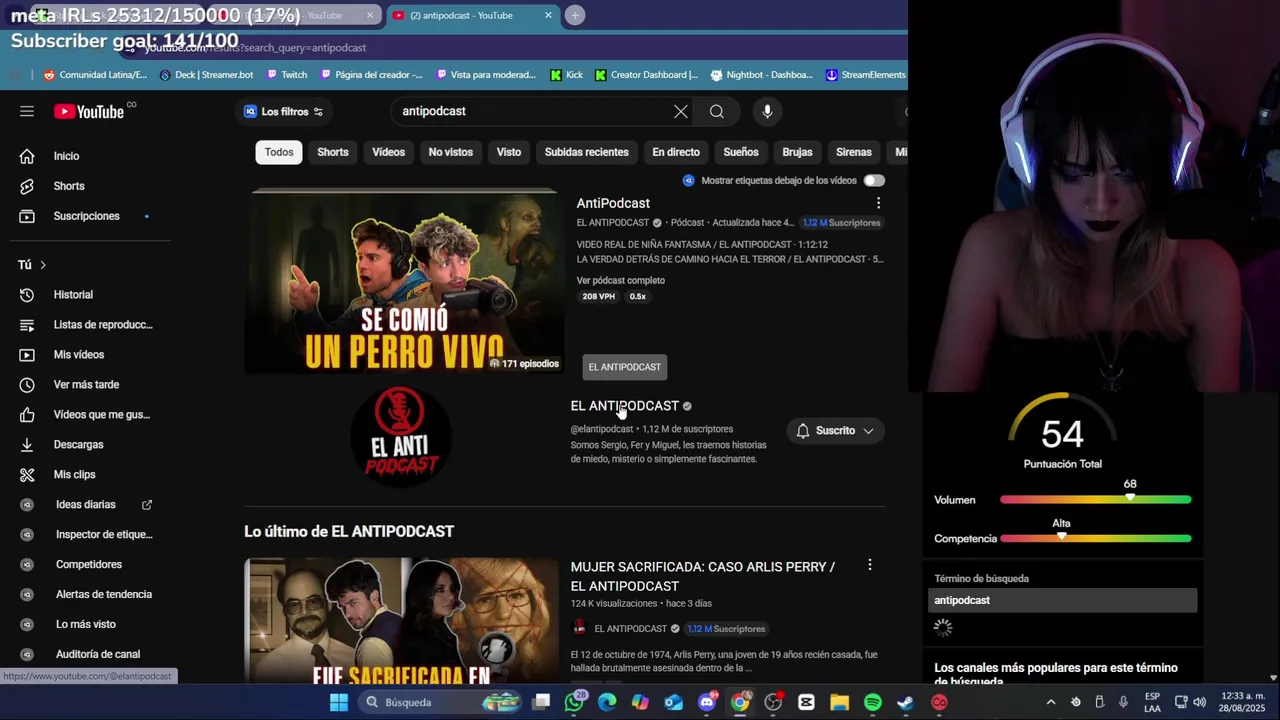
Task: Close the antipodcast YouTube browser tab
Action: click(548, 15)
